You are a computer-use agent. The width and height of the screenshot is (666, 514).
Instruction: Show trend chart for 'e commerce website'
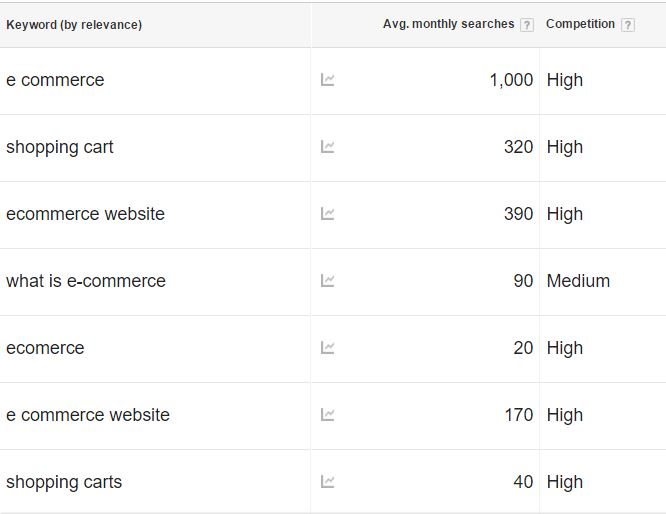tap(327, 415)
